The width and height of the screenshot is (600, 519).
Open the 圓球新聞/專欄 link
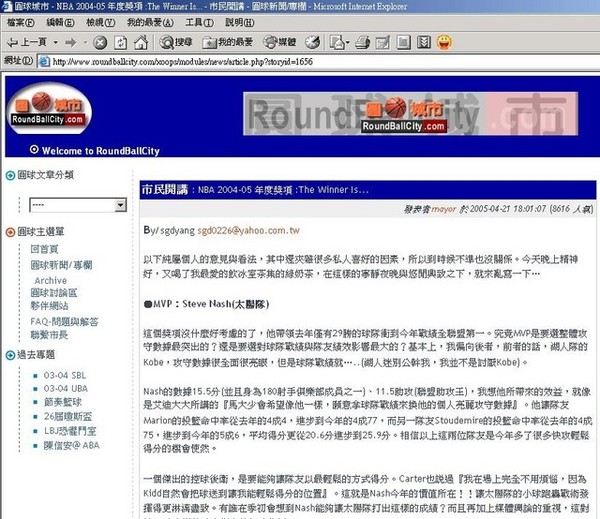pyautogui.click(x=61, y=265)
